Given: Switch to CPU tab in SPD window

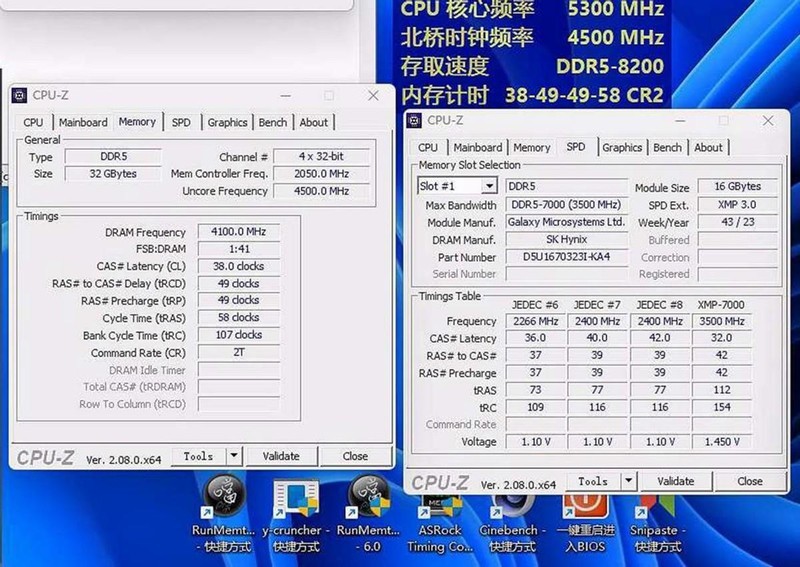Looking at the screenshot, I should [428, 147].
